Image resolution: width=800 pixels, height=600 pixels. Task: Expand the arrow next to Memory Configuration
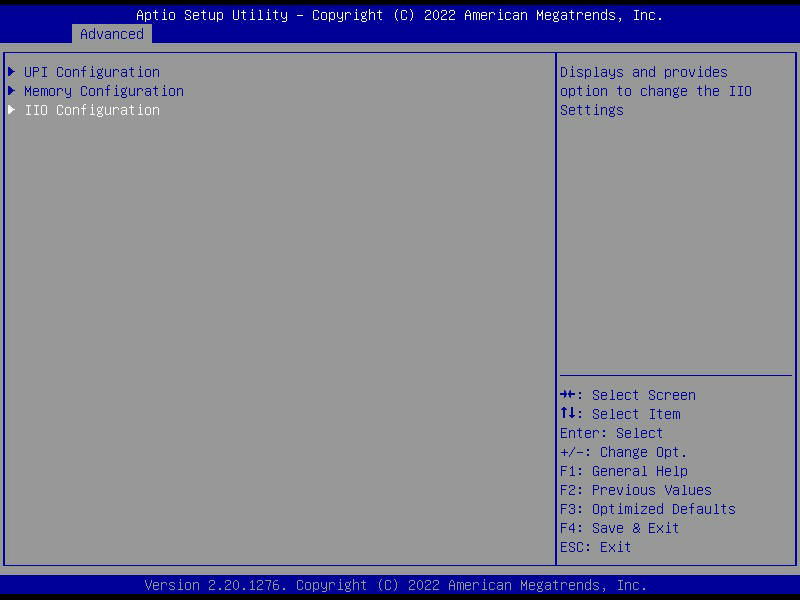pyautogui.click(x=12, y=91)
